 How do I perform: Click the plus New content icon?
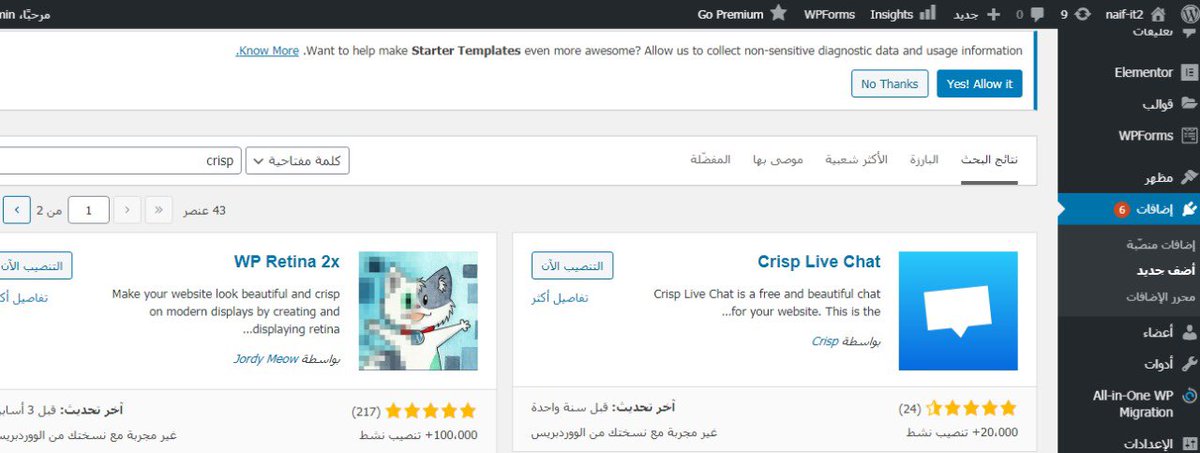993,14
